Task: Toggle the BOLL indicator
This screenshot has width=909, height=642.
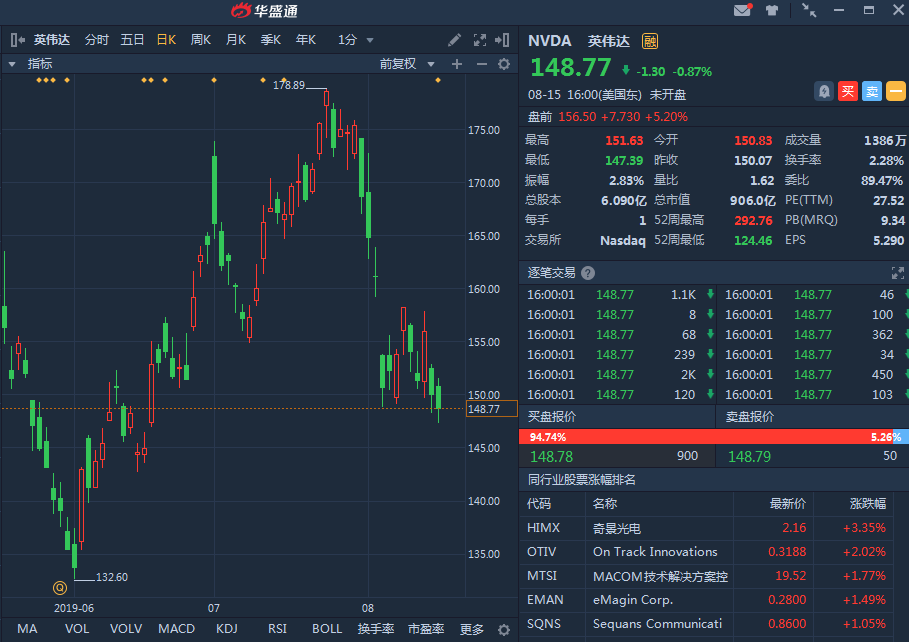Action: [327, 629]
